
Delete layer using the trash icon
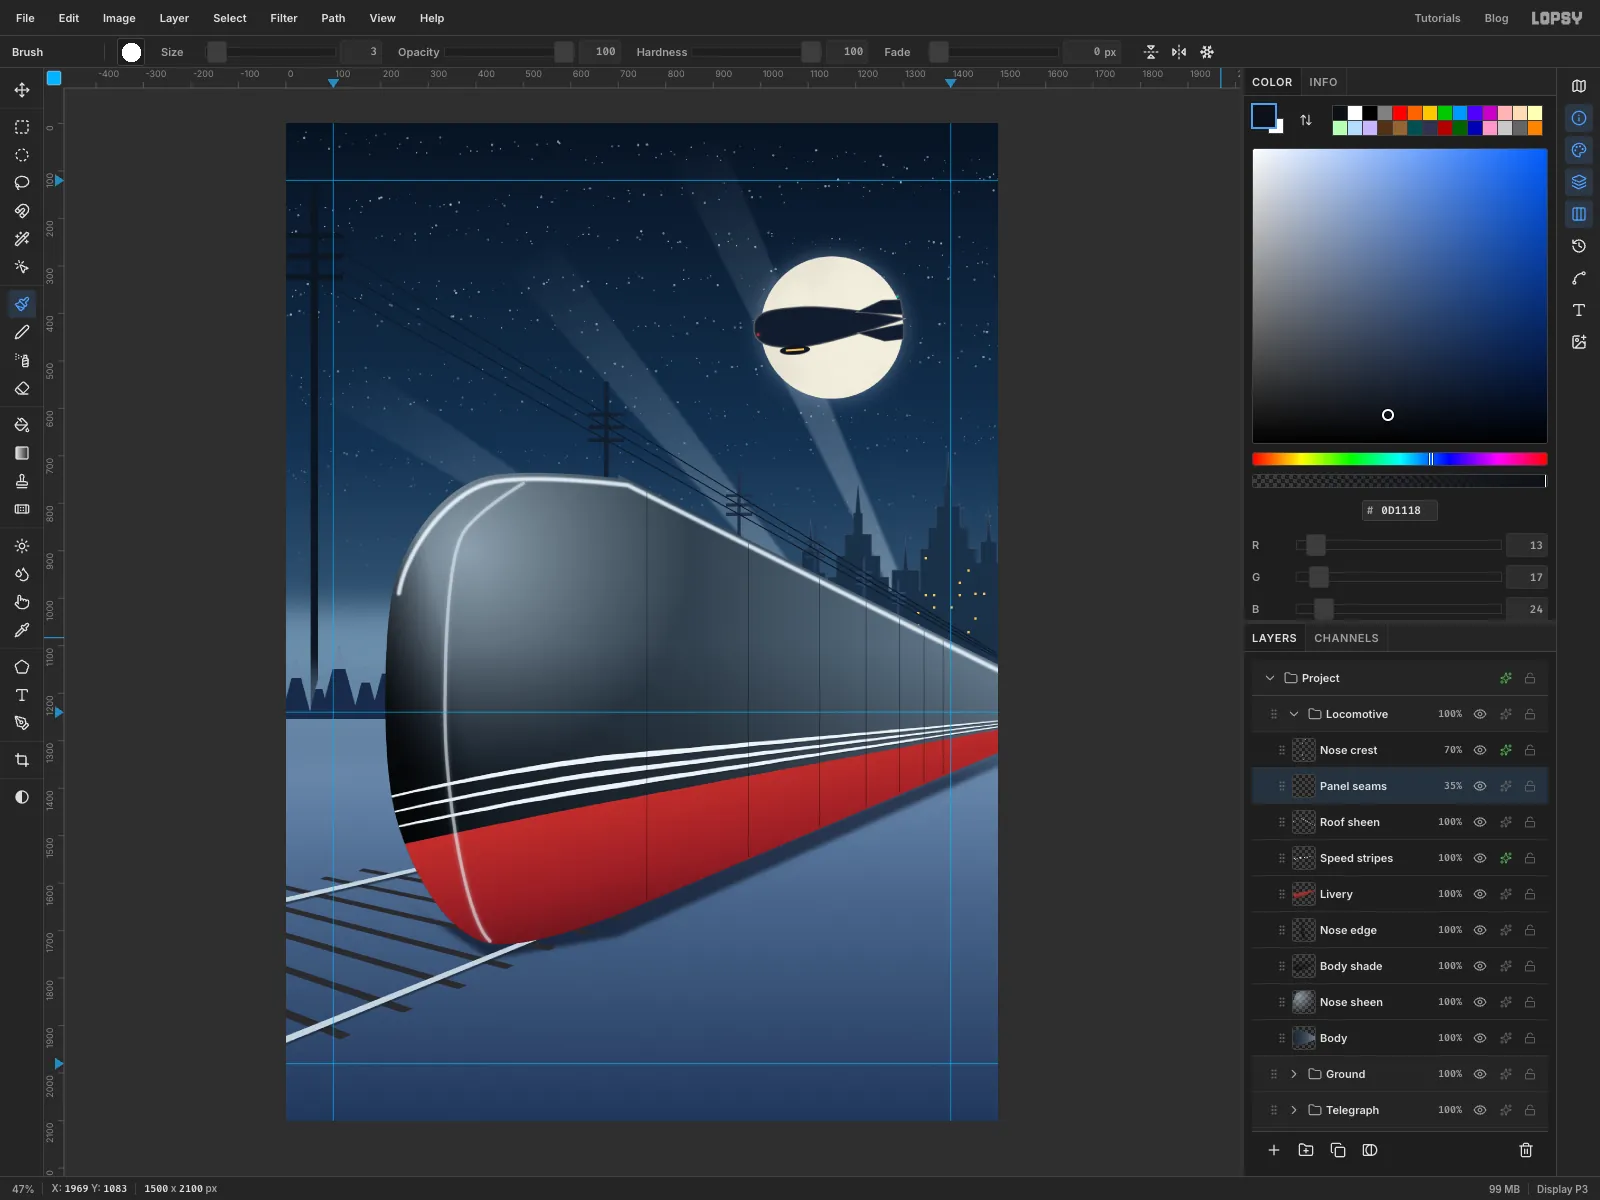(x=1526, y=1150)
